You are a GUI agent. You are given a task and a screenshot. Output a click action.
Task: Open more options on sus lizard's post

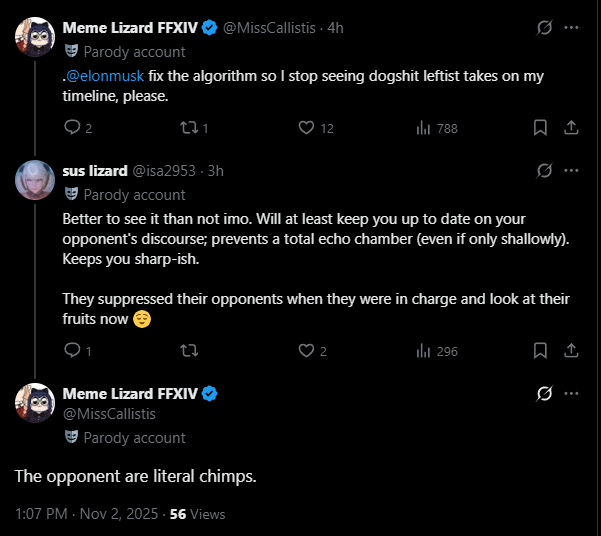click(572, 171)
